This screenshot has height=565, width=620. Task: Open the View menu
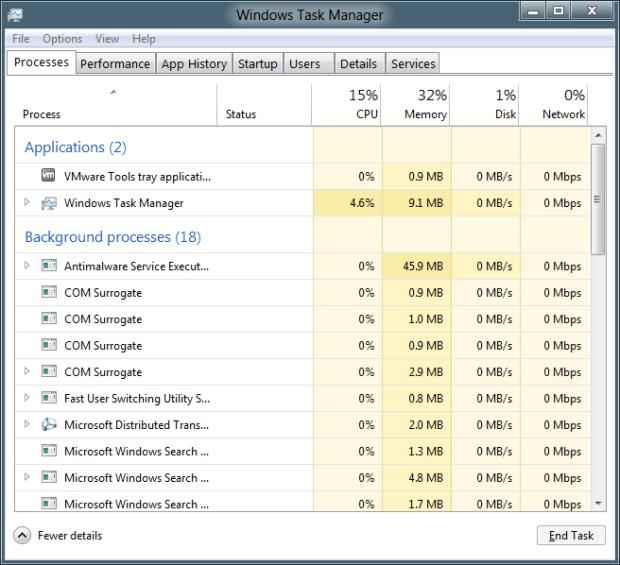pos(107,39)
